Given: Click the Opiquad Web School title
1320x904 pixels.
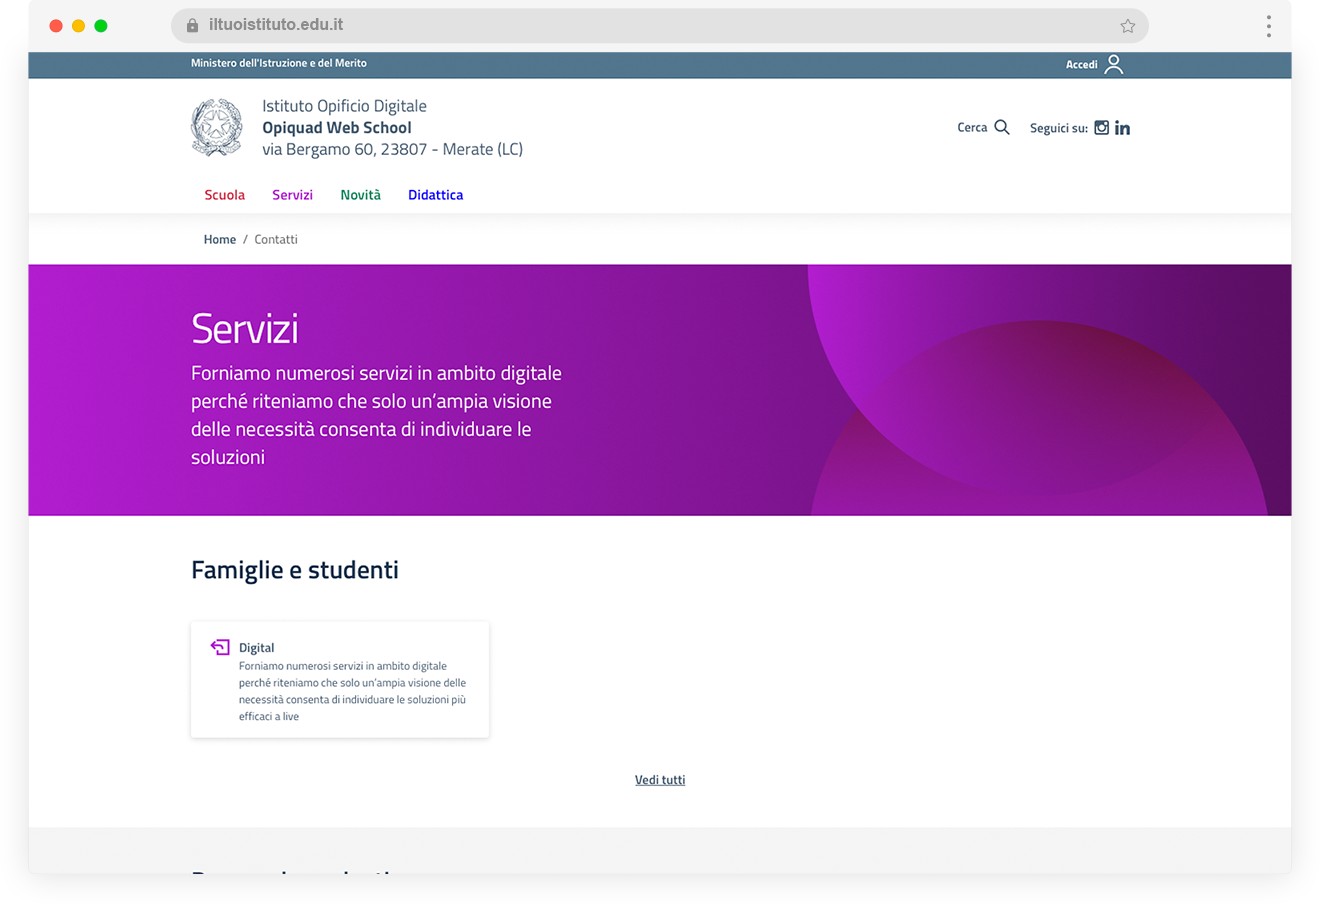Looking at the screenshot, I should (x=337, y=128).
